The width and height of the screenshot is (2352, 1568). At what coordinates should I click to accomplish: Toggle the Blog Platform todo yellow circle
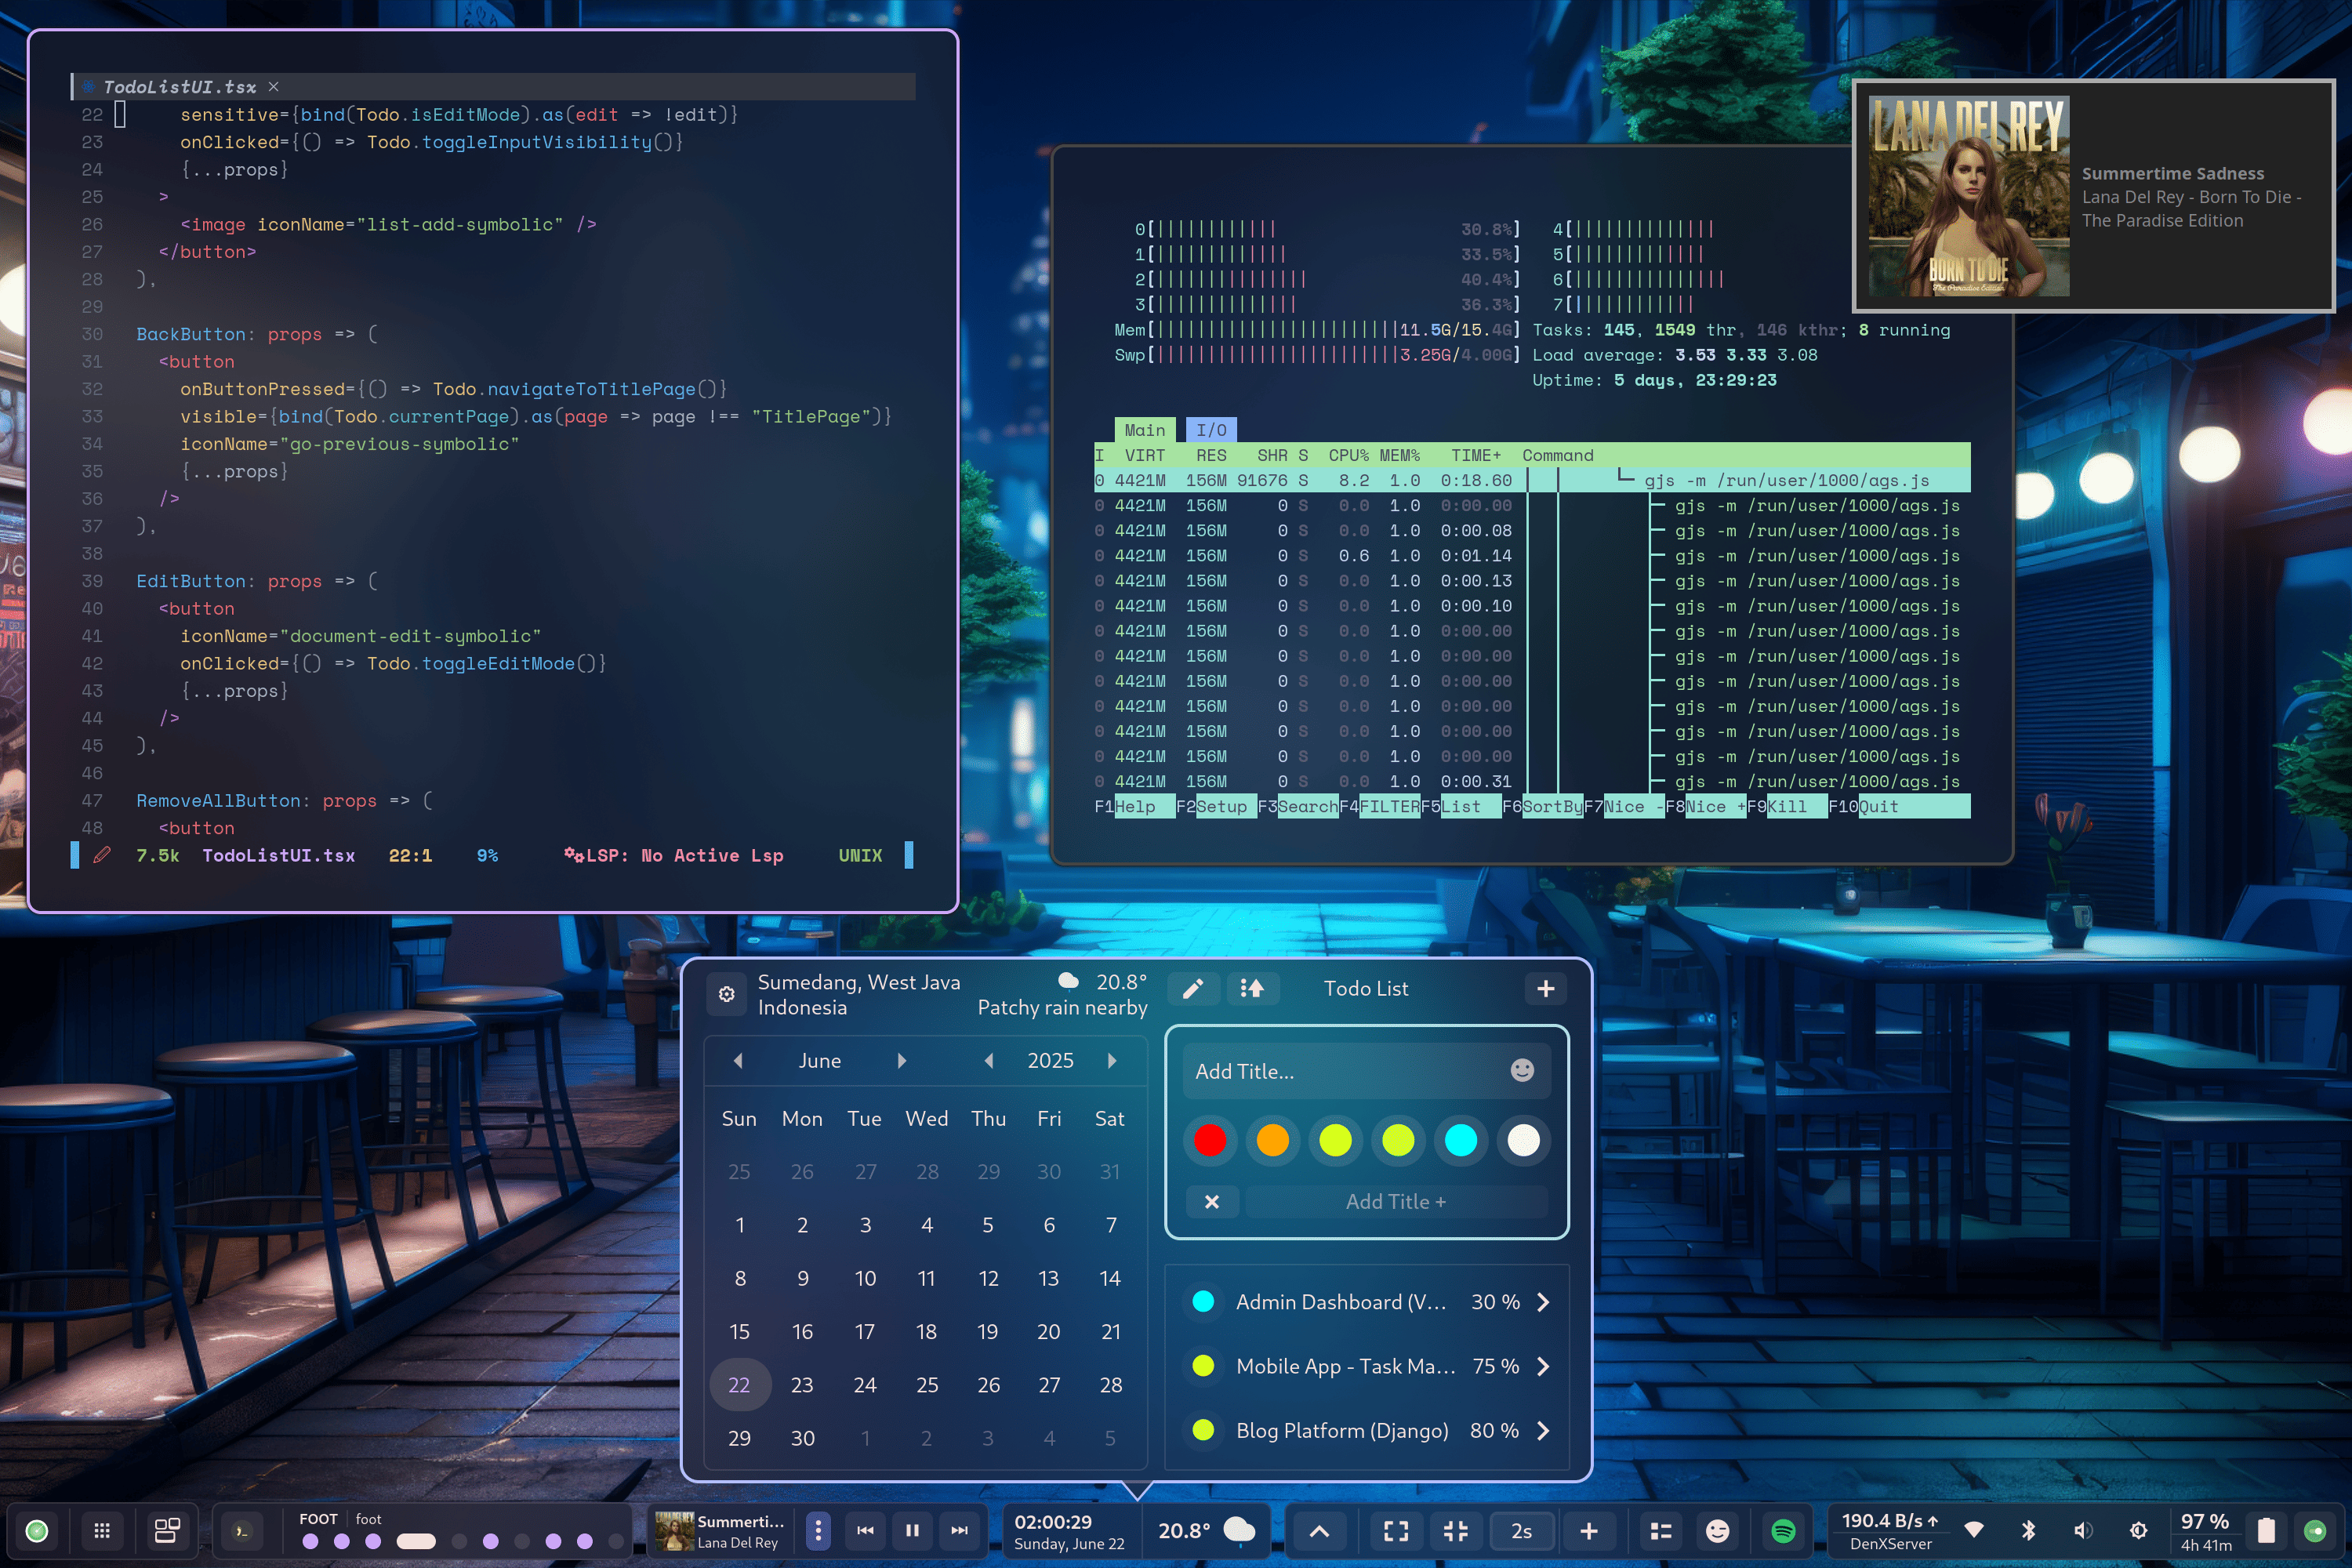coord(1204,1430)
